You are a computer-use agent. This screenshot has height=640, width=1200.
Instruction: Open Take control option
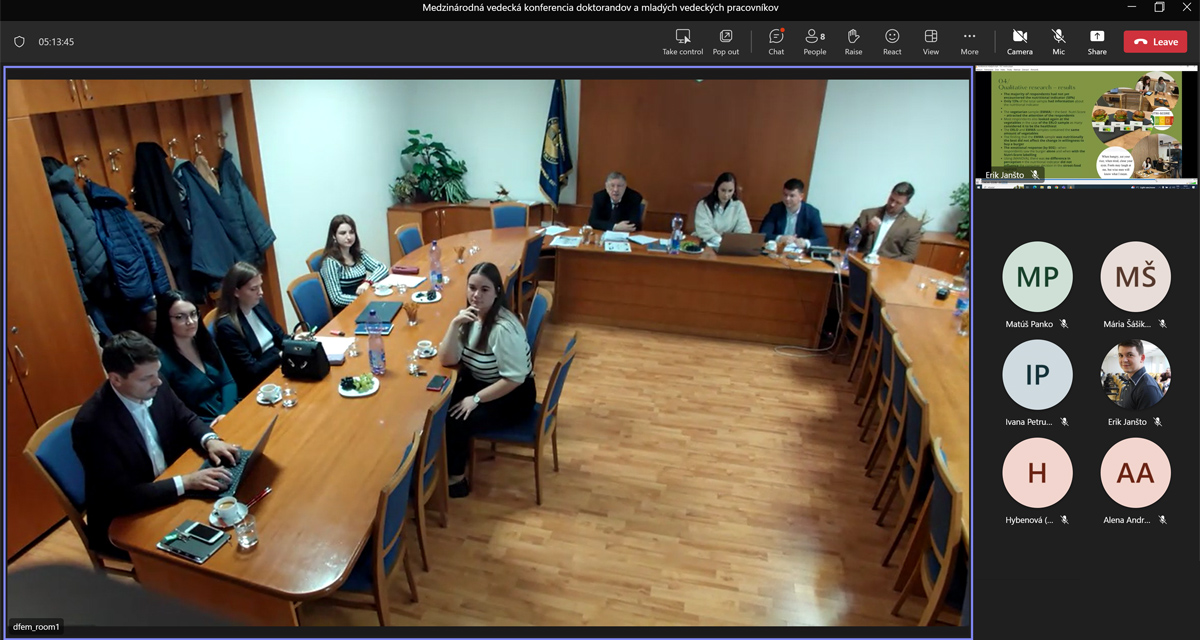[682, 41]
